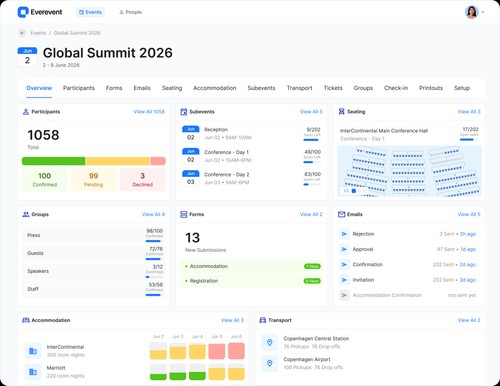Screen dimensions: 500x386
Task: Open the Registration form submissions row
Action: coord(252,281)
